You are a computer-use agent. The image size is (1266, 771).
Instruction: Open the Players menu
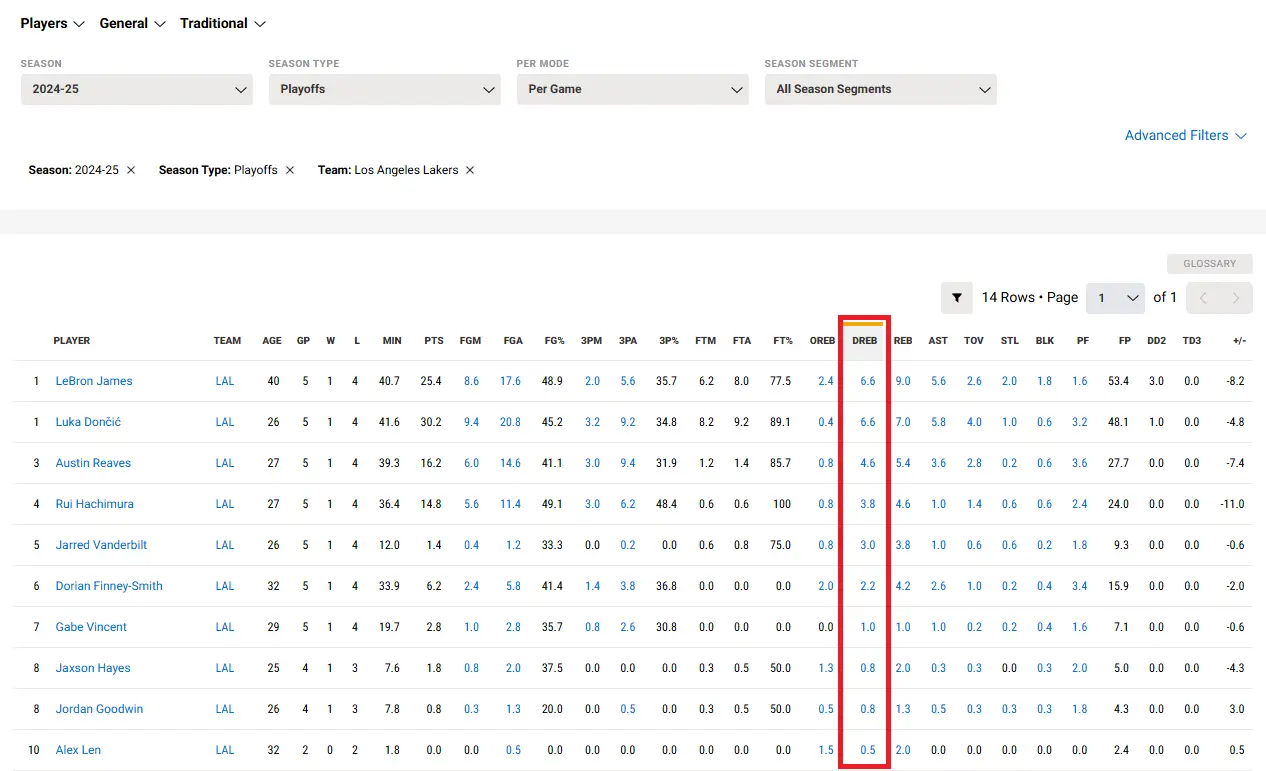53,23
